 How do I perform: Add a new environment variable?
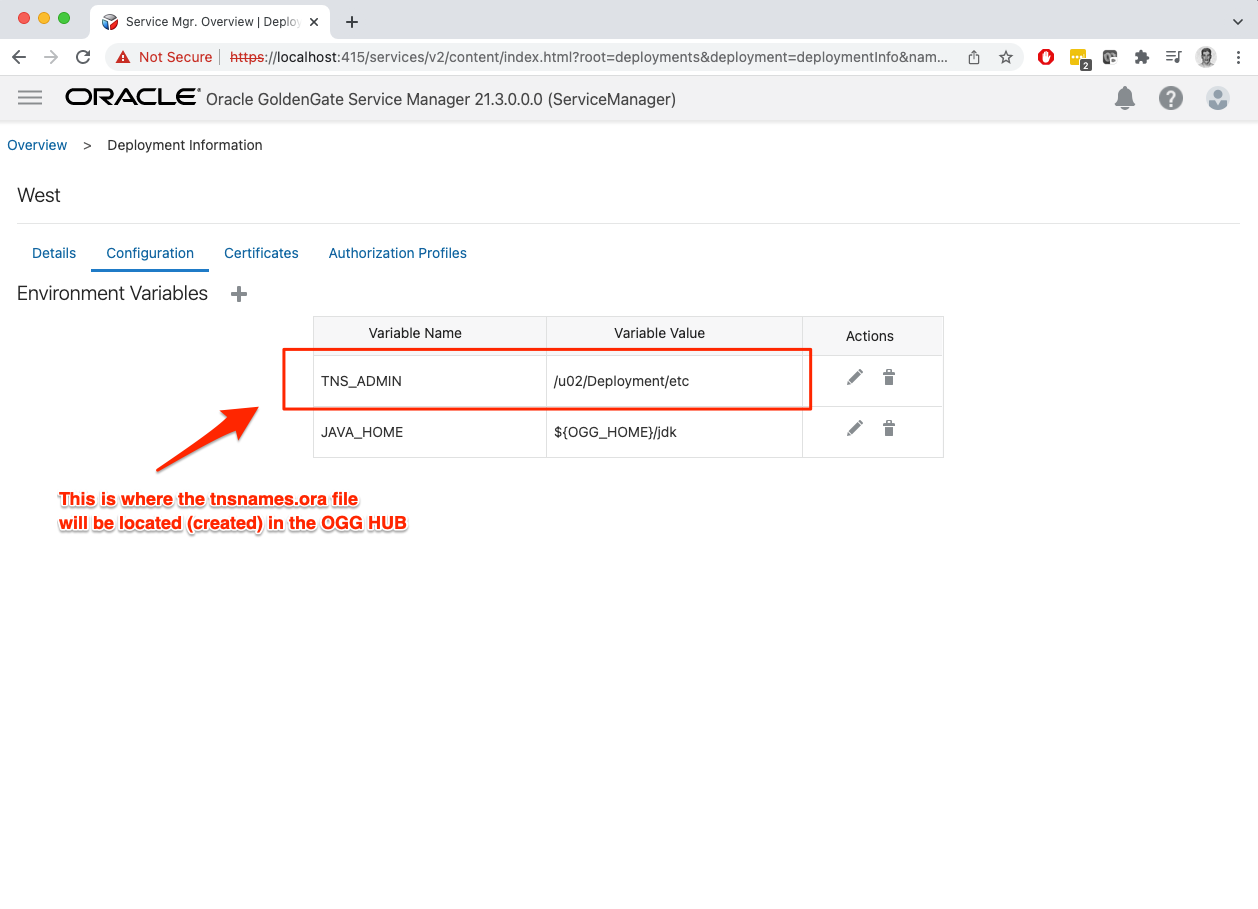point(239,294)
